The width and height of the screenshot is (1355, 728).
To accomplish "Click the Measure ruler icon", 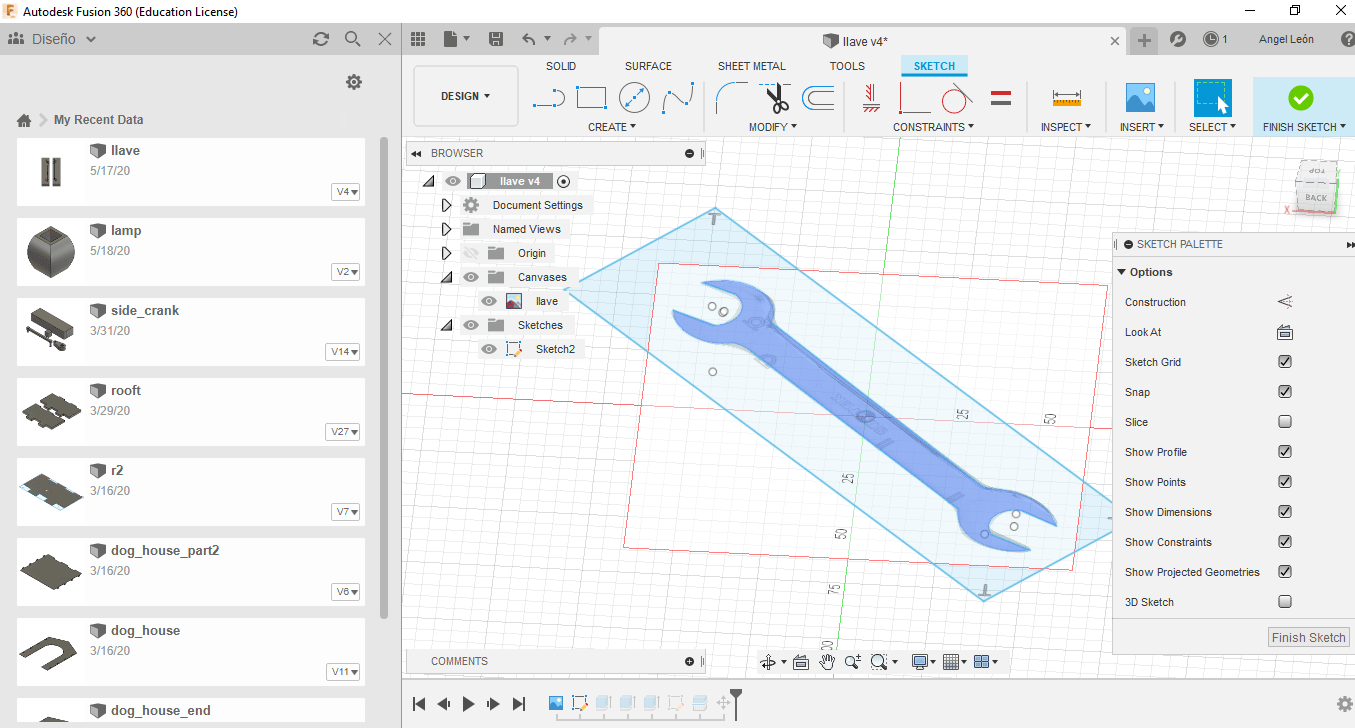I will tap(1067, 98).
